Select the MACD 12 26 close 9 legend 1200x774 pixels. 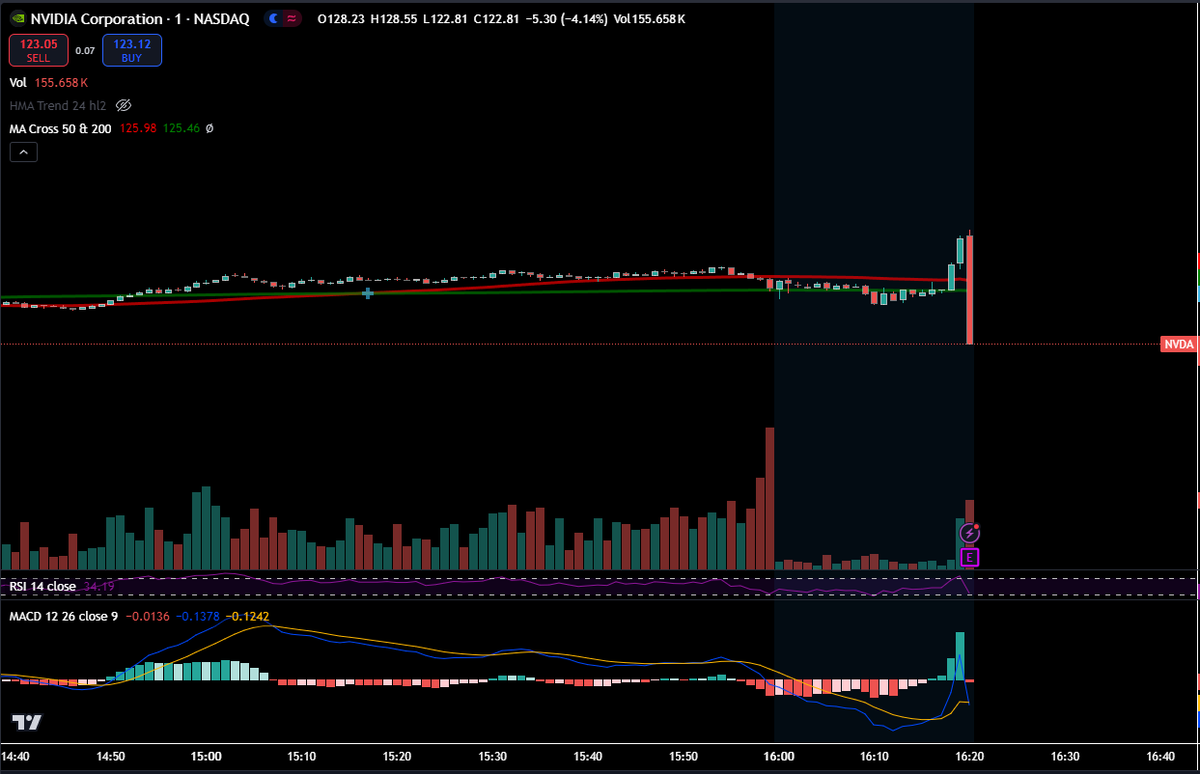[x=63, y=616]
